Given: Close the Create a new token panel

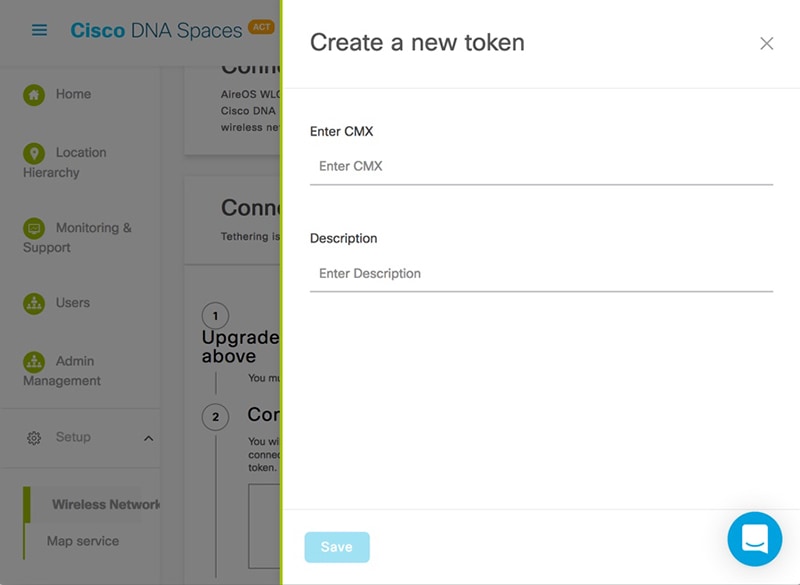Looking at the screenshot, I should [766, 43].
